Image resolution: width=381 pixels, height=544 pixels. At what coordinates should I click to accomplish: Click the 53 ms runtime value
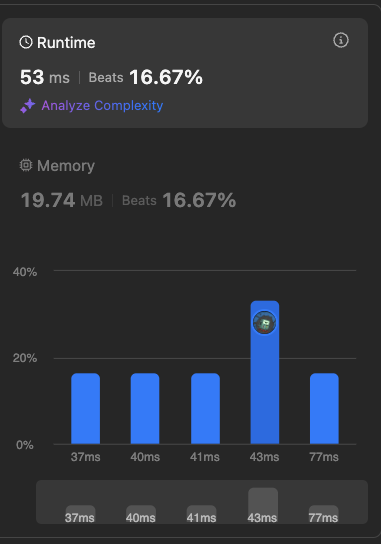click(45, 77)
